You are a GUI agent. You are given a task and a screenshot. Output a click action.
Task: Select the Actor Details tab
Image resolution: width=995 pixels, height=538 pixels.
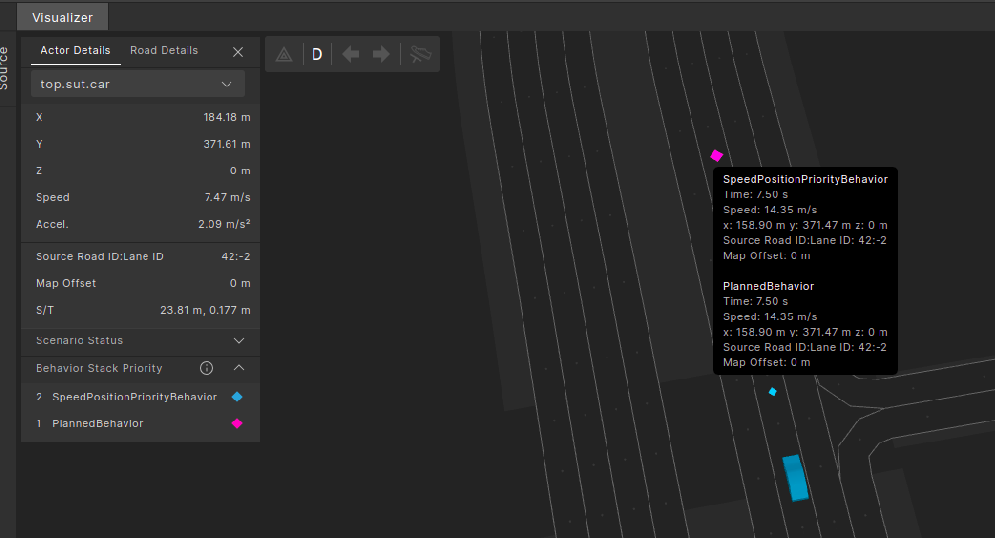tap(75, 51)
